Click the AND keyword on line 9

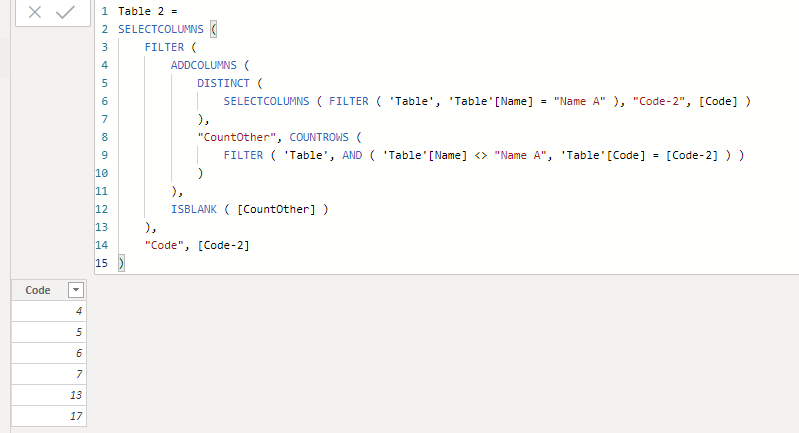pyautogui.click(x=352, y=155)
